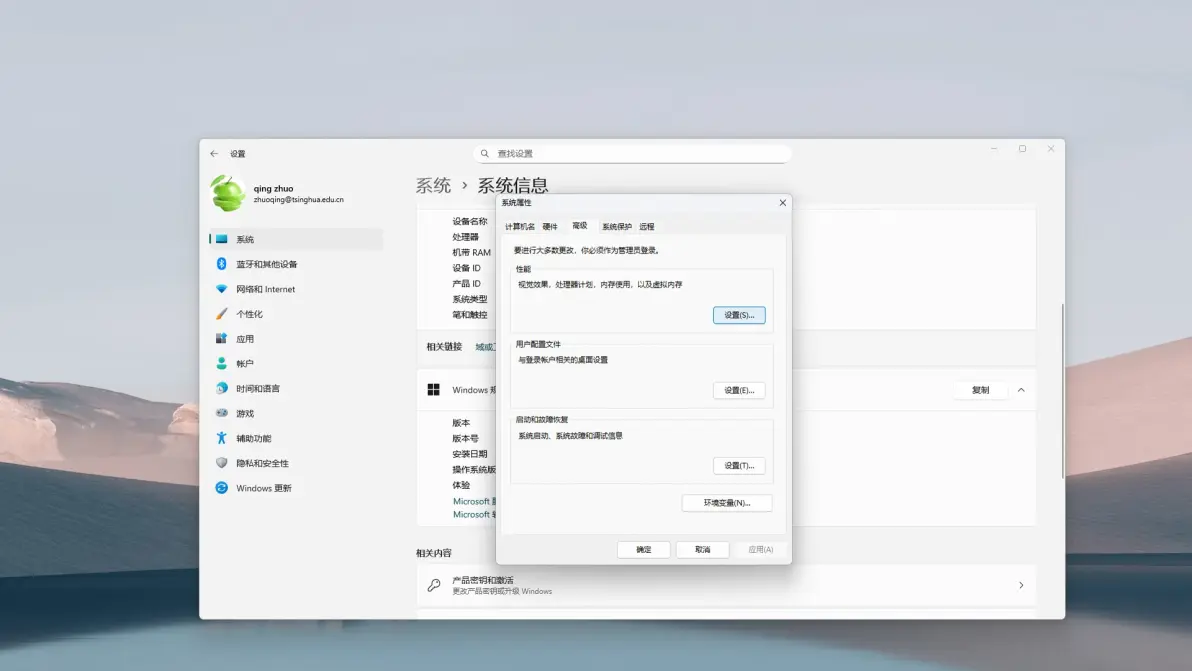The width and height of the screenshot is (1192, 671).
Task: Open the 产品密钥和激活 row chevron
Action: pos(1021,585)
